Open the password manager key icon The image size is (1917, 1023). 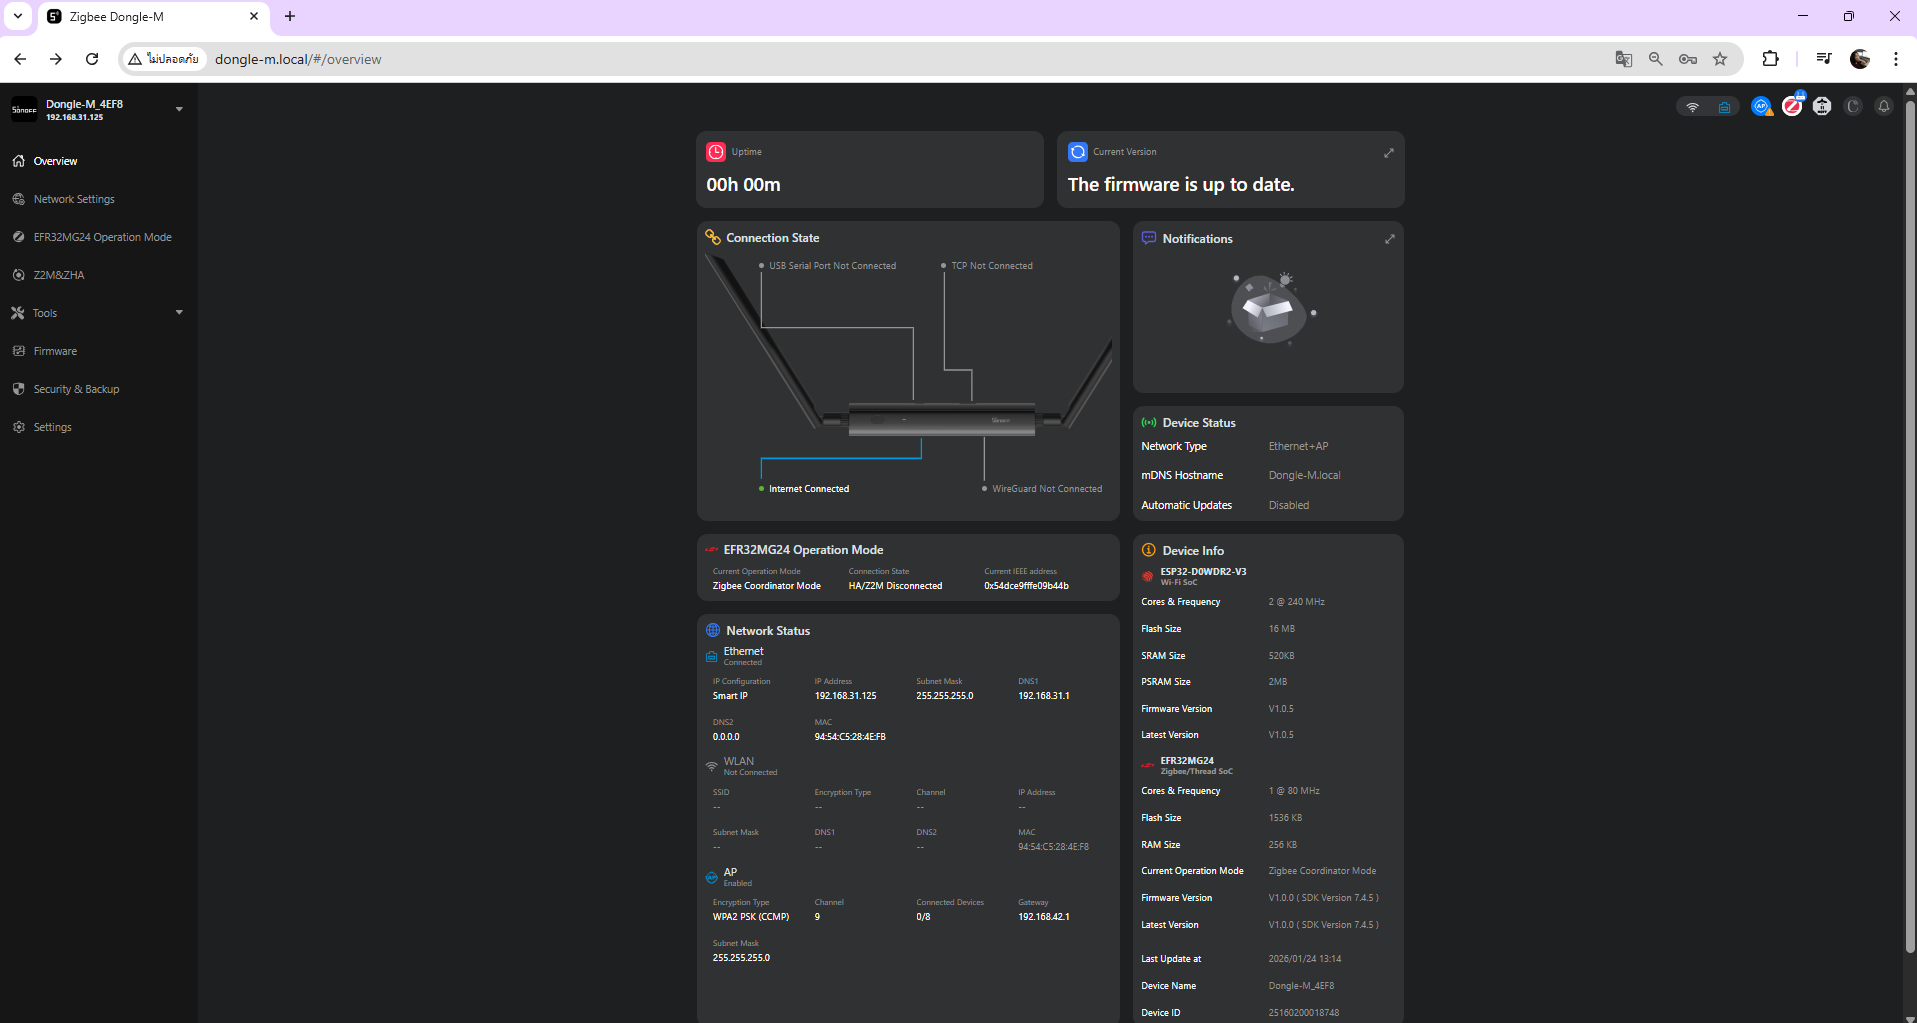pos(1688,59)
